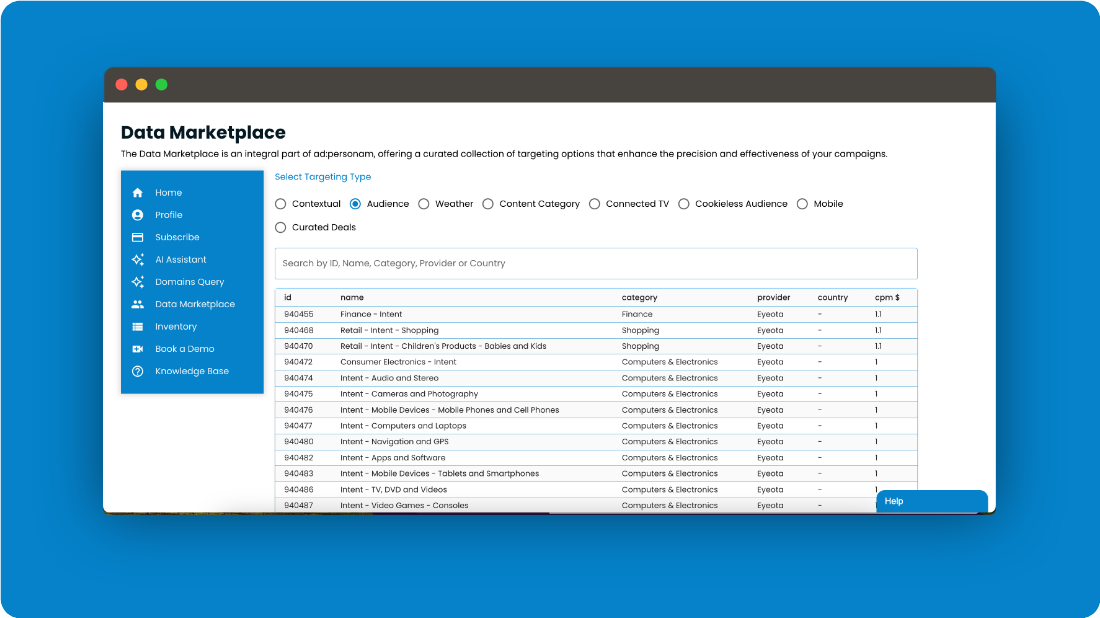Click the Select Targeting Type heading
The width and height of the screenshot is (1100, 618).
tap(323, 177)
